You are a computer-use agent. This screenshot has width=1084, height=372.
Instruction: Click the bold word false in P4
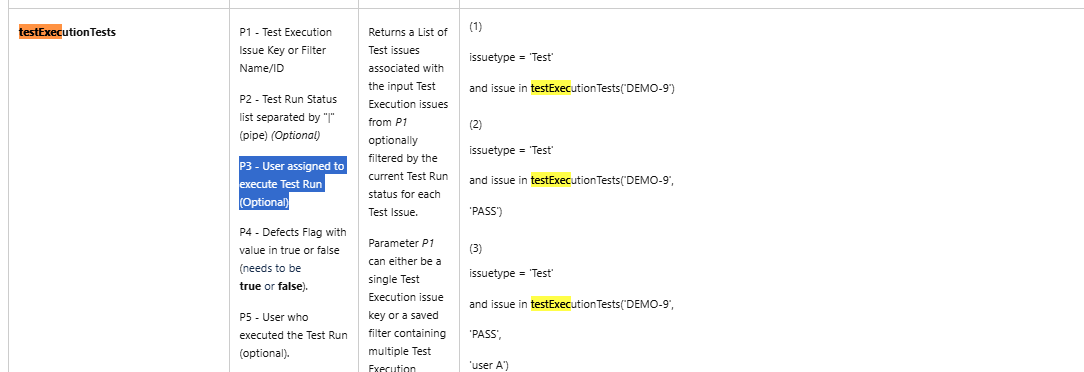tap(290, 286)
